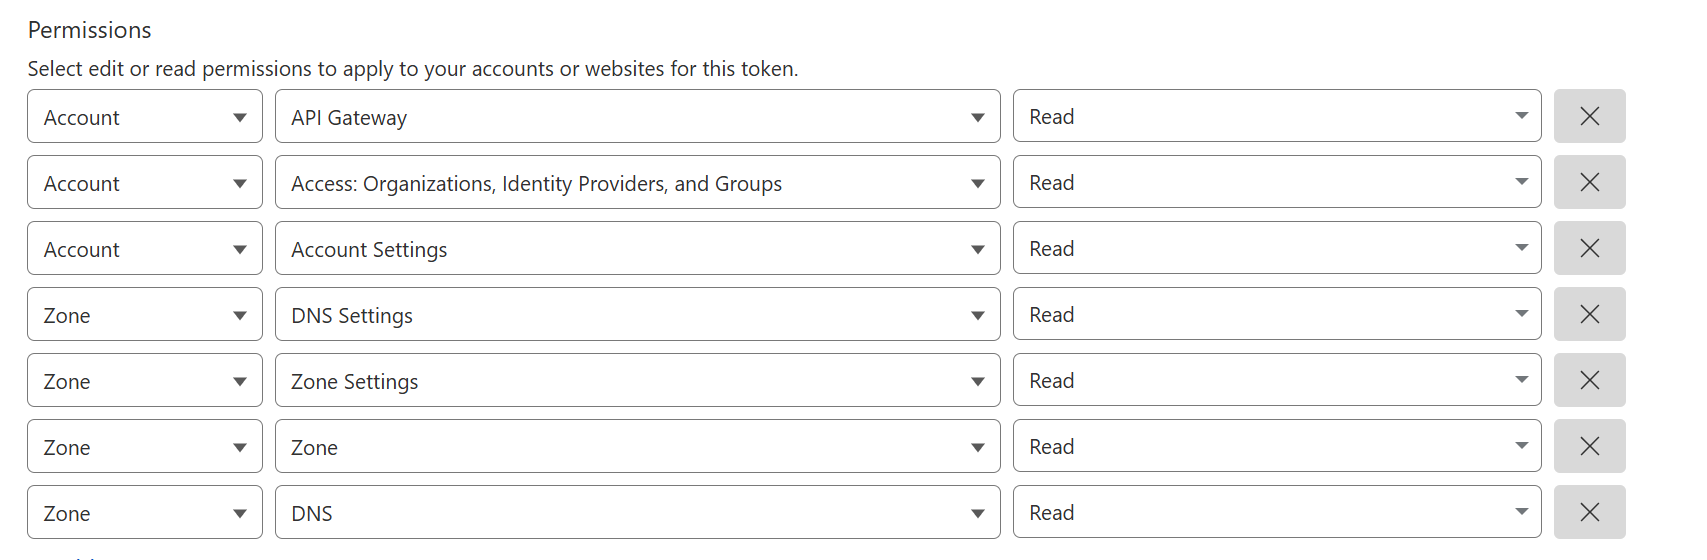The width and height of the screenshot is (1707, 560).
Task: Remove the Zone permission row
Action: [1589, 446]
